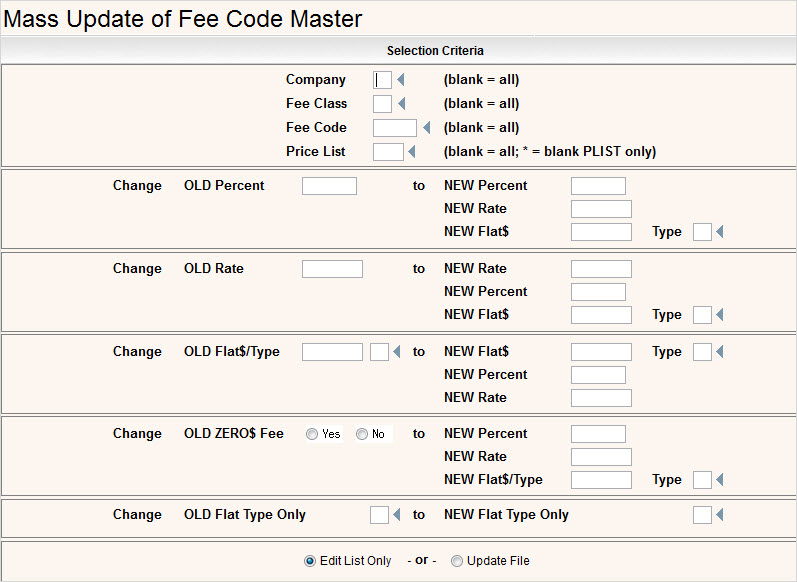
Task: Click Type box in OLD Flat$/Type section
Action: (702, 352)
